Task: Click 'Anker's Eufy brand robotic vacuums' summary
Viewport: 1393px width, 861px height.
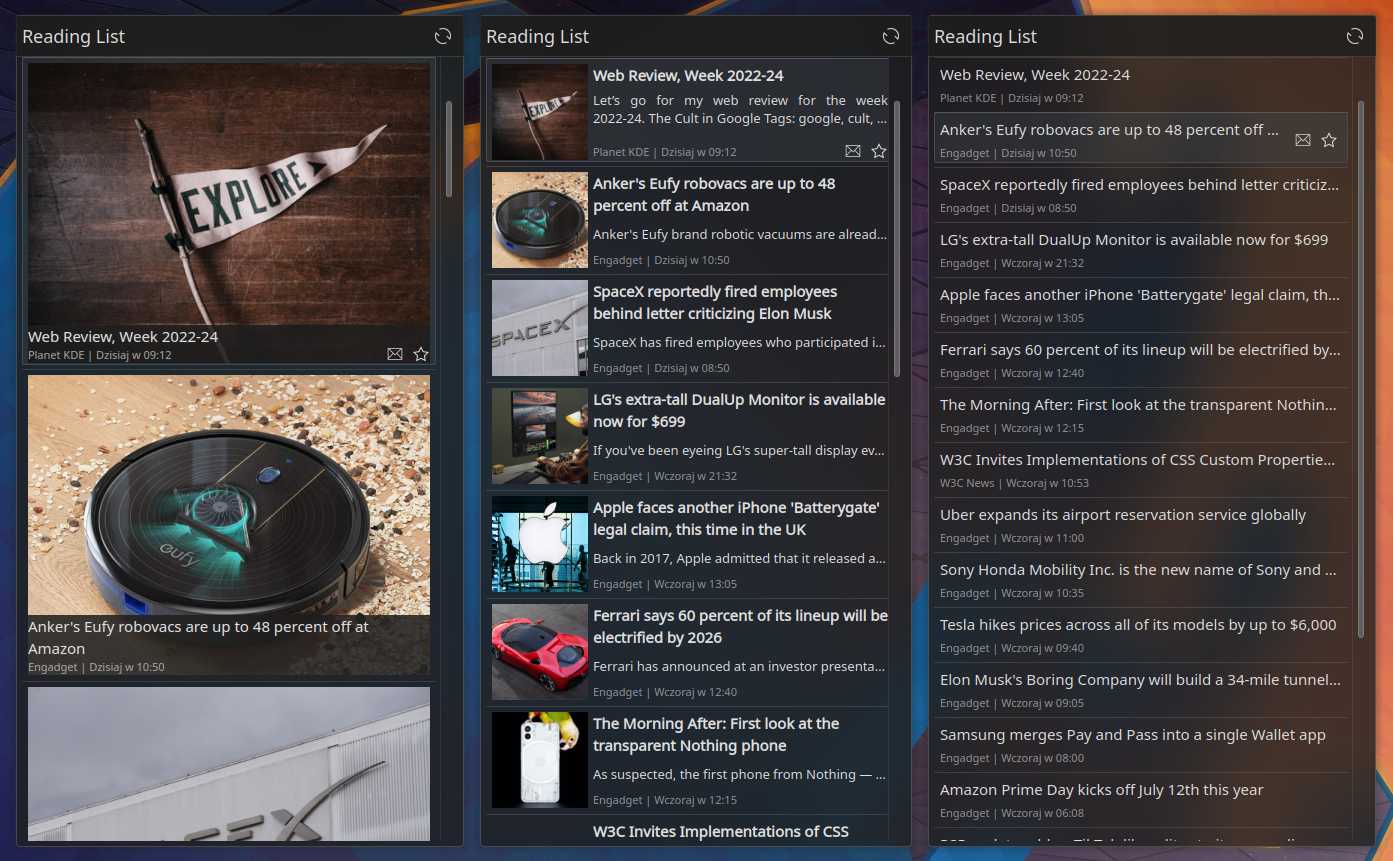Action: point(740,234)
